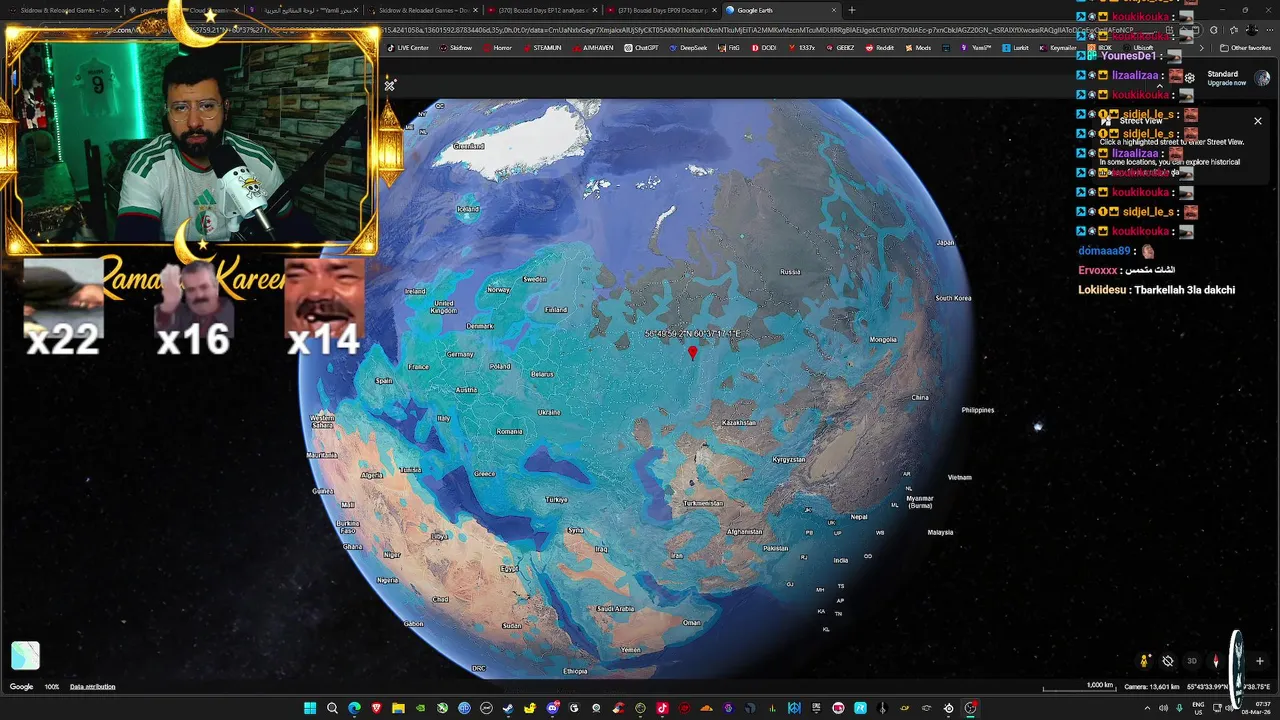Click the Saudi Arabia label
1280x720 pixels.
point(615,609)
